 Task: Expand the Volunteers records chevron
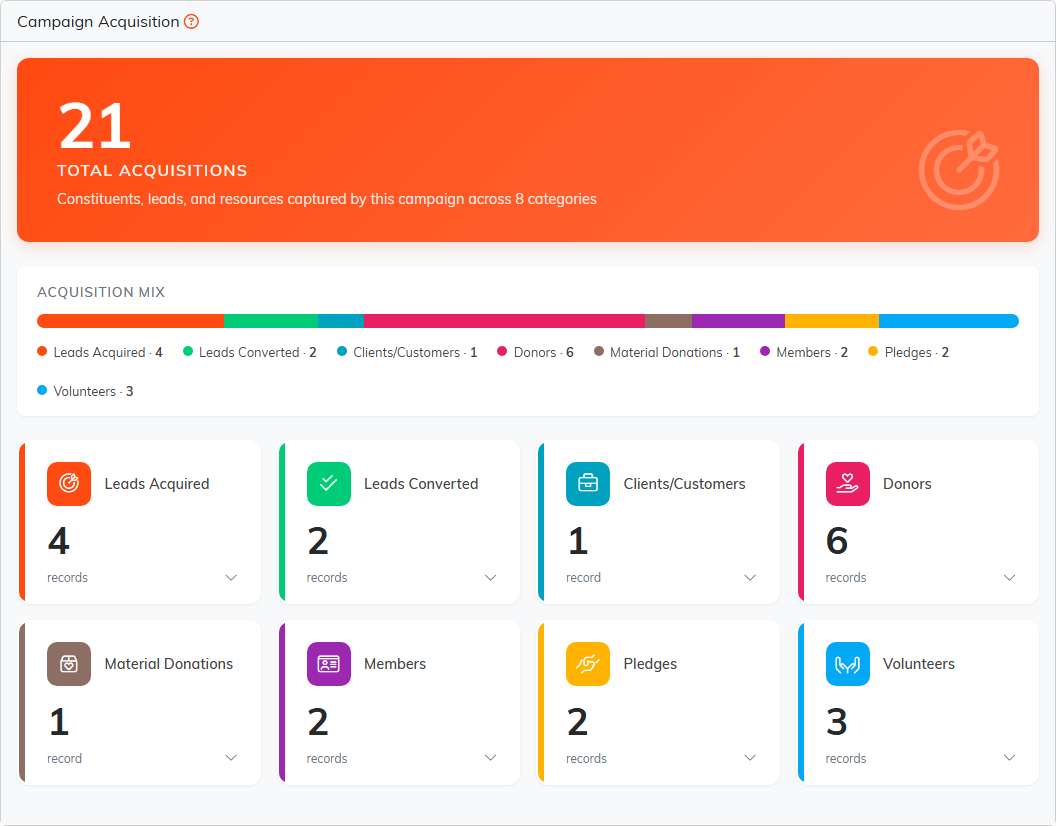coord(1009,758)
